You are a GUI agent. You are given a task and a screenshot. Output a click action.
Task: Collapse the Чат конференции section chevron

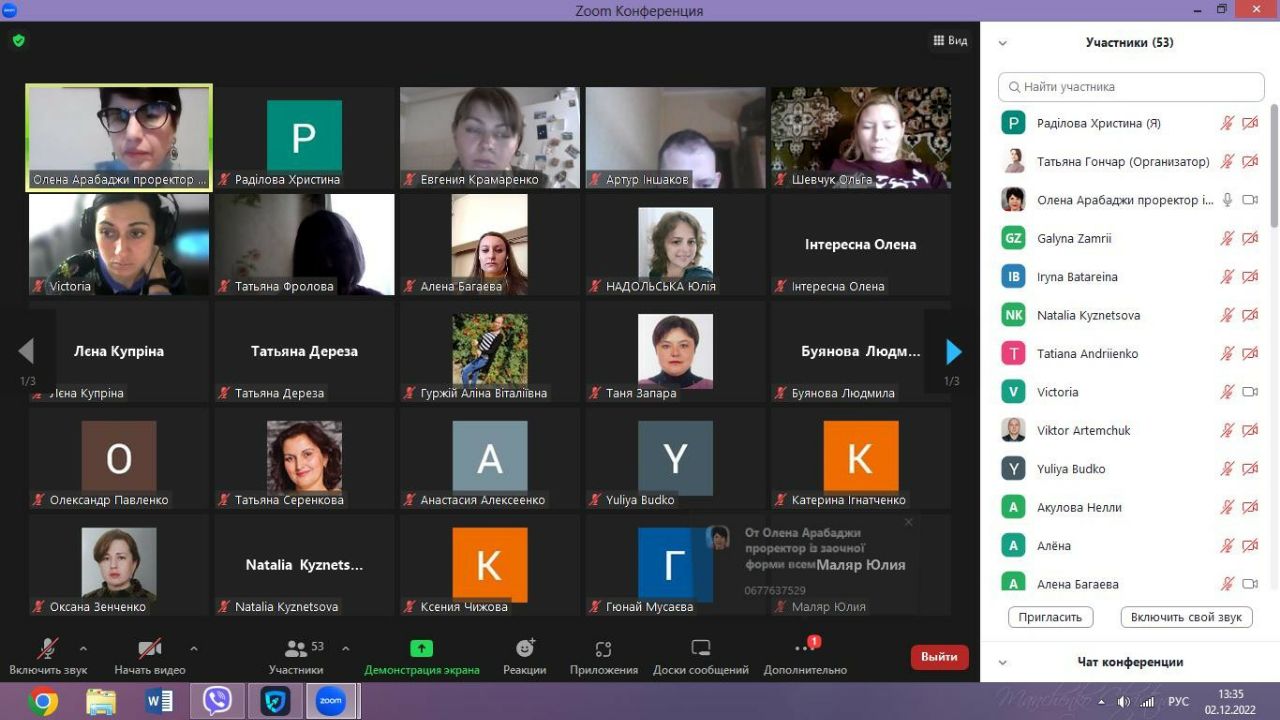[x=1003, y=662]
